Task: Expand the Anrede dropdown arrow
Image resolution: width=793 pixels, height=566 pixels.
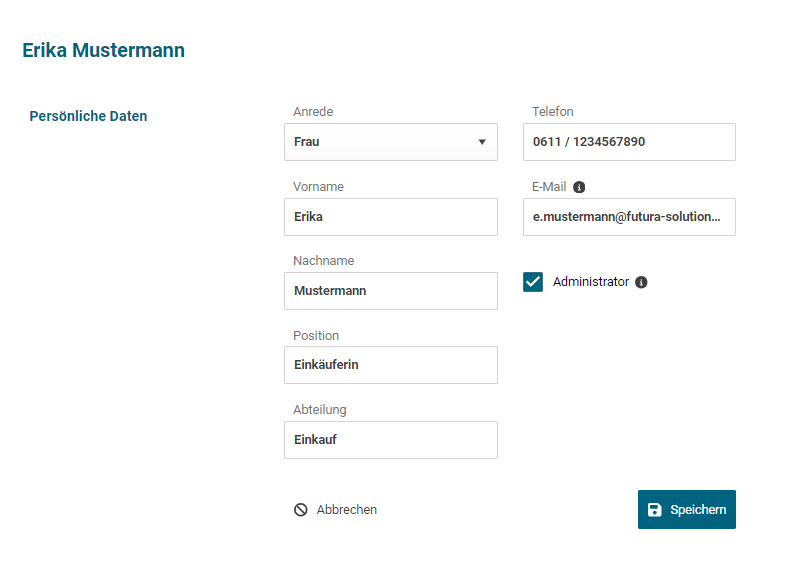Action: [482, 142]
